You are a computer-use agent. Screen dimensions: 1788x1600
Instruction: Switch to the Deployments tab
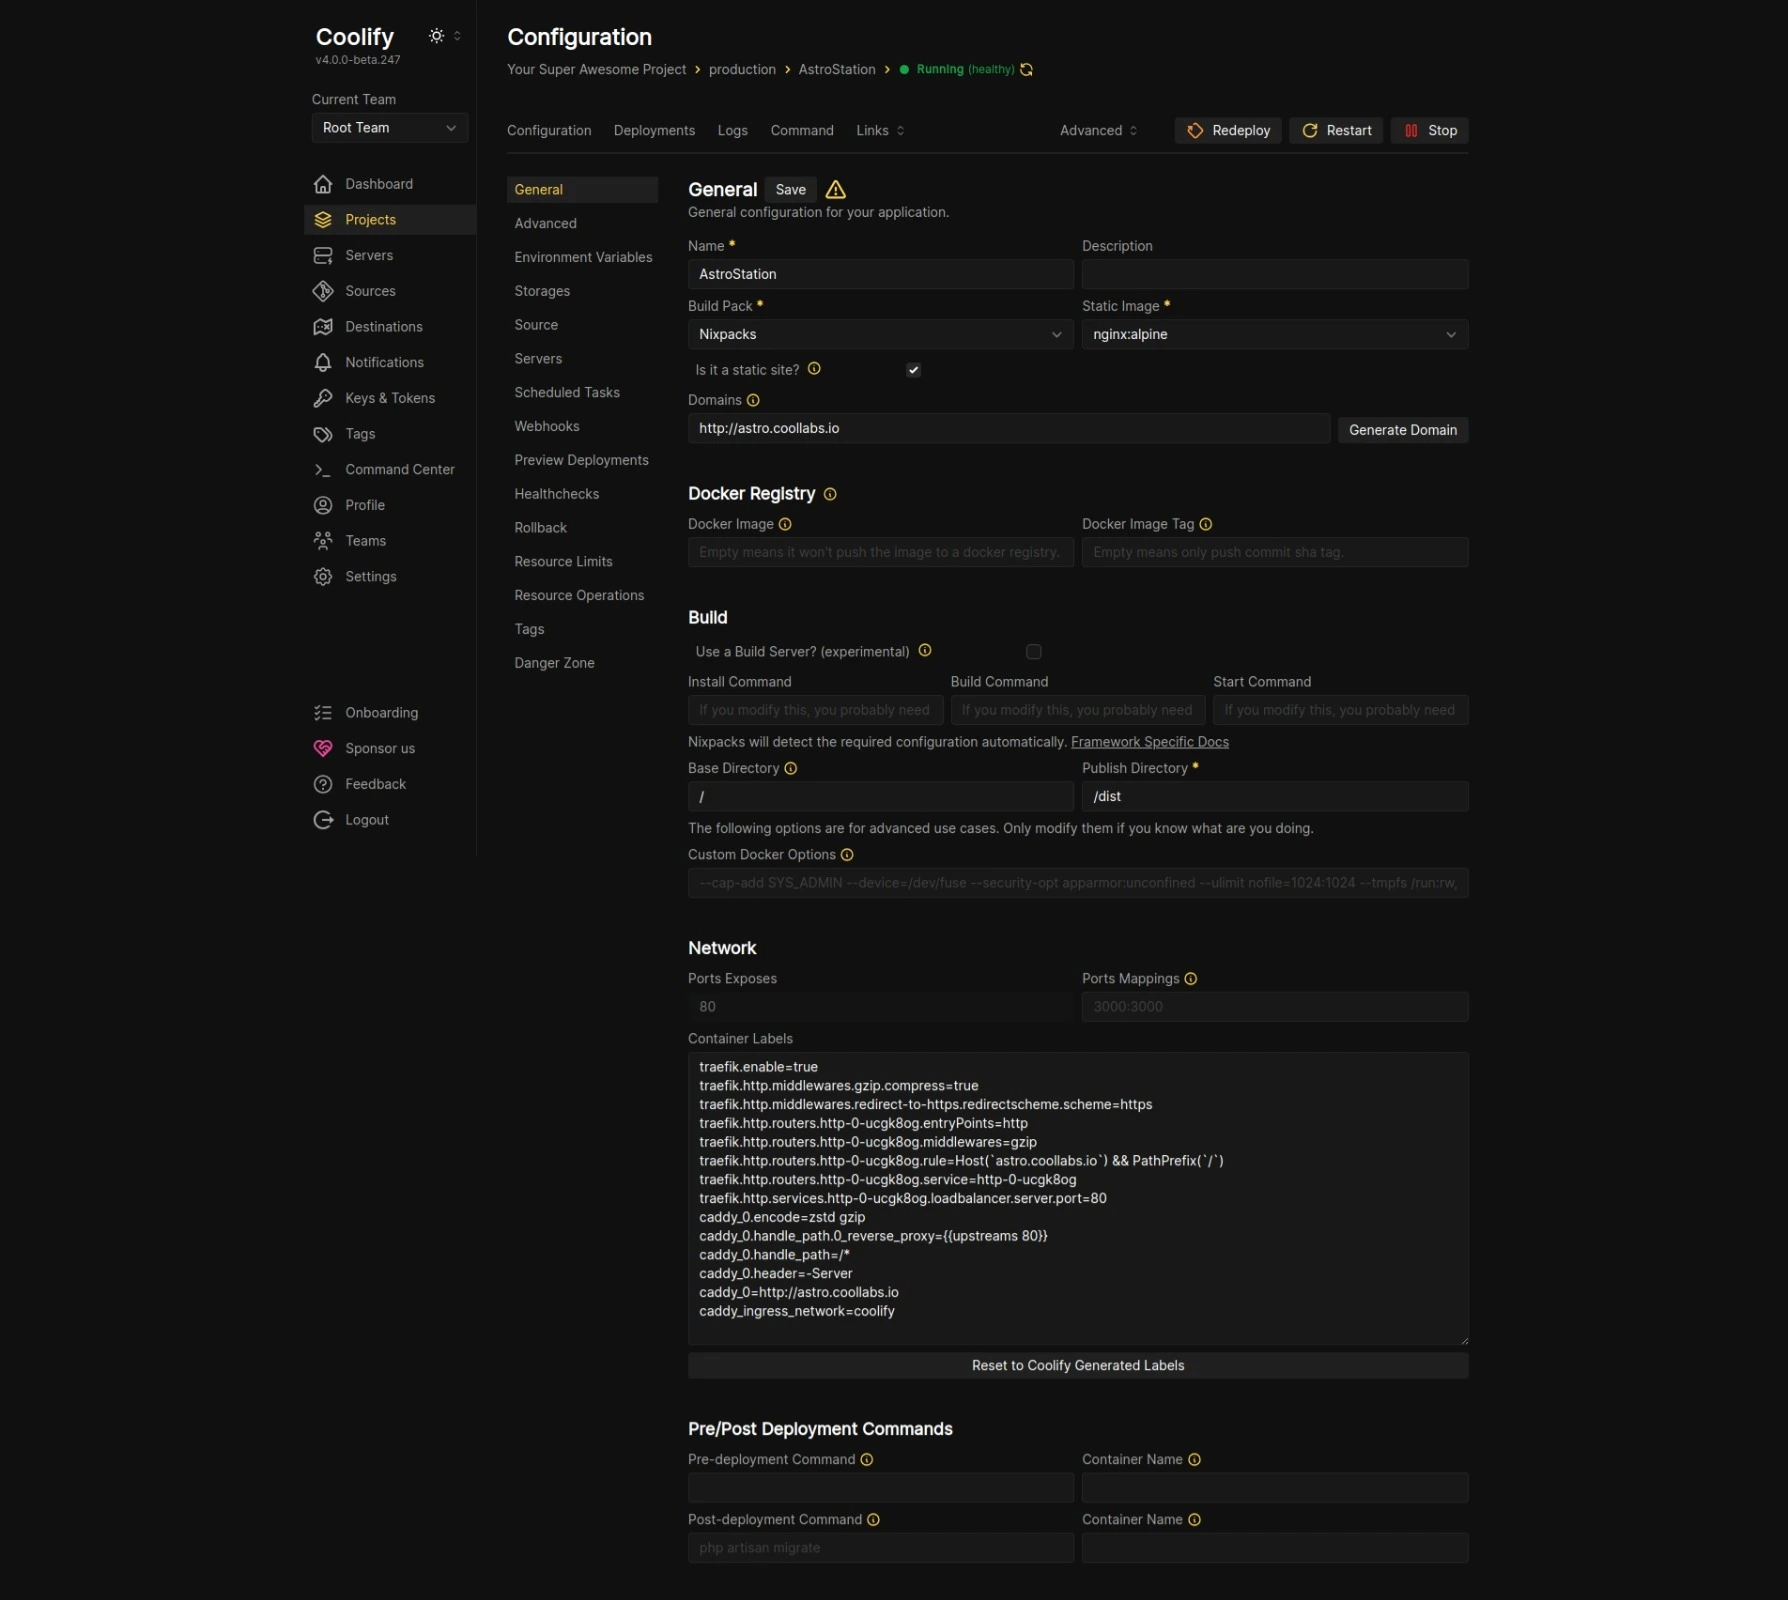[654, 130]
